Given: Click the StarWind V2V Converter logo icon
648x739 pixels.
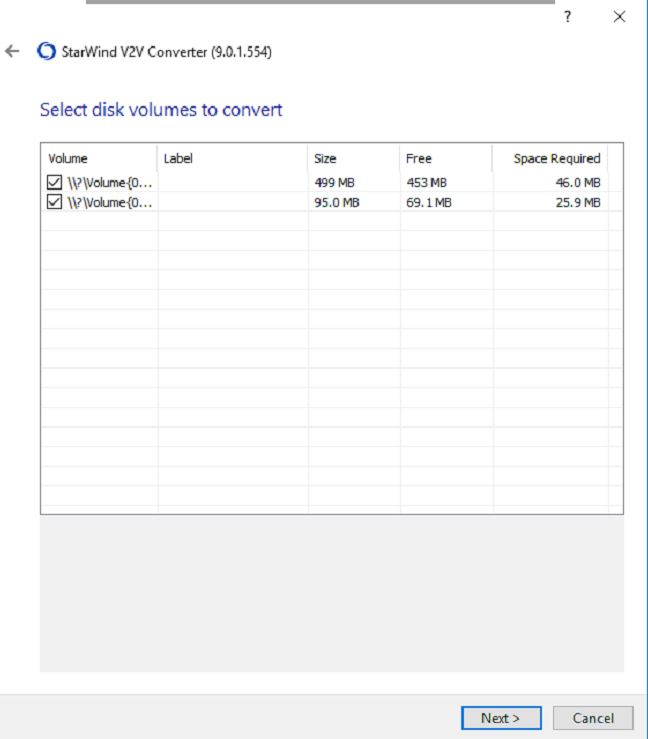Looking at the screenshot, I should point(46,51).
